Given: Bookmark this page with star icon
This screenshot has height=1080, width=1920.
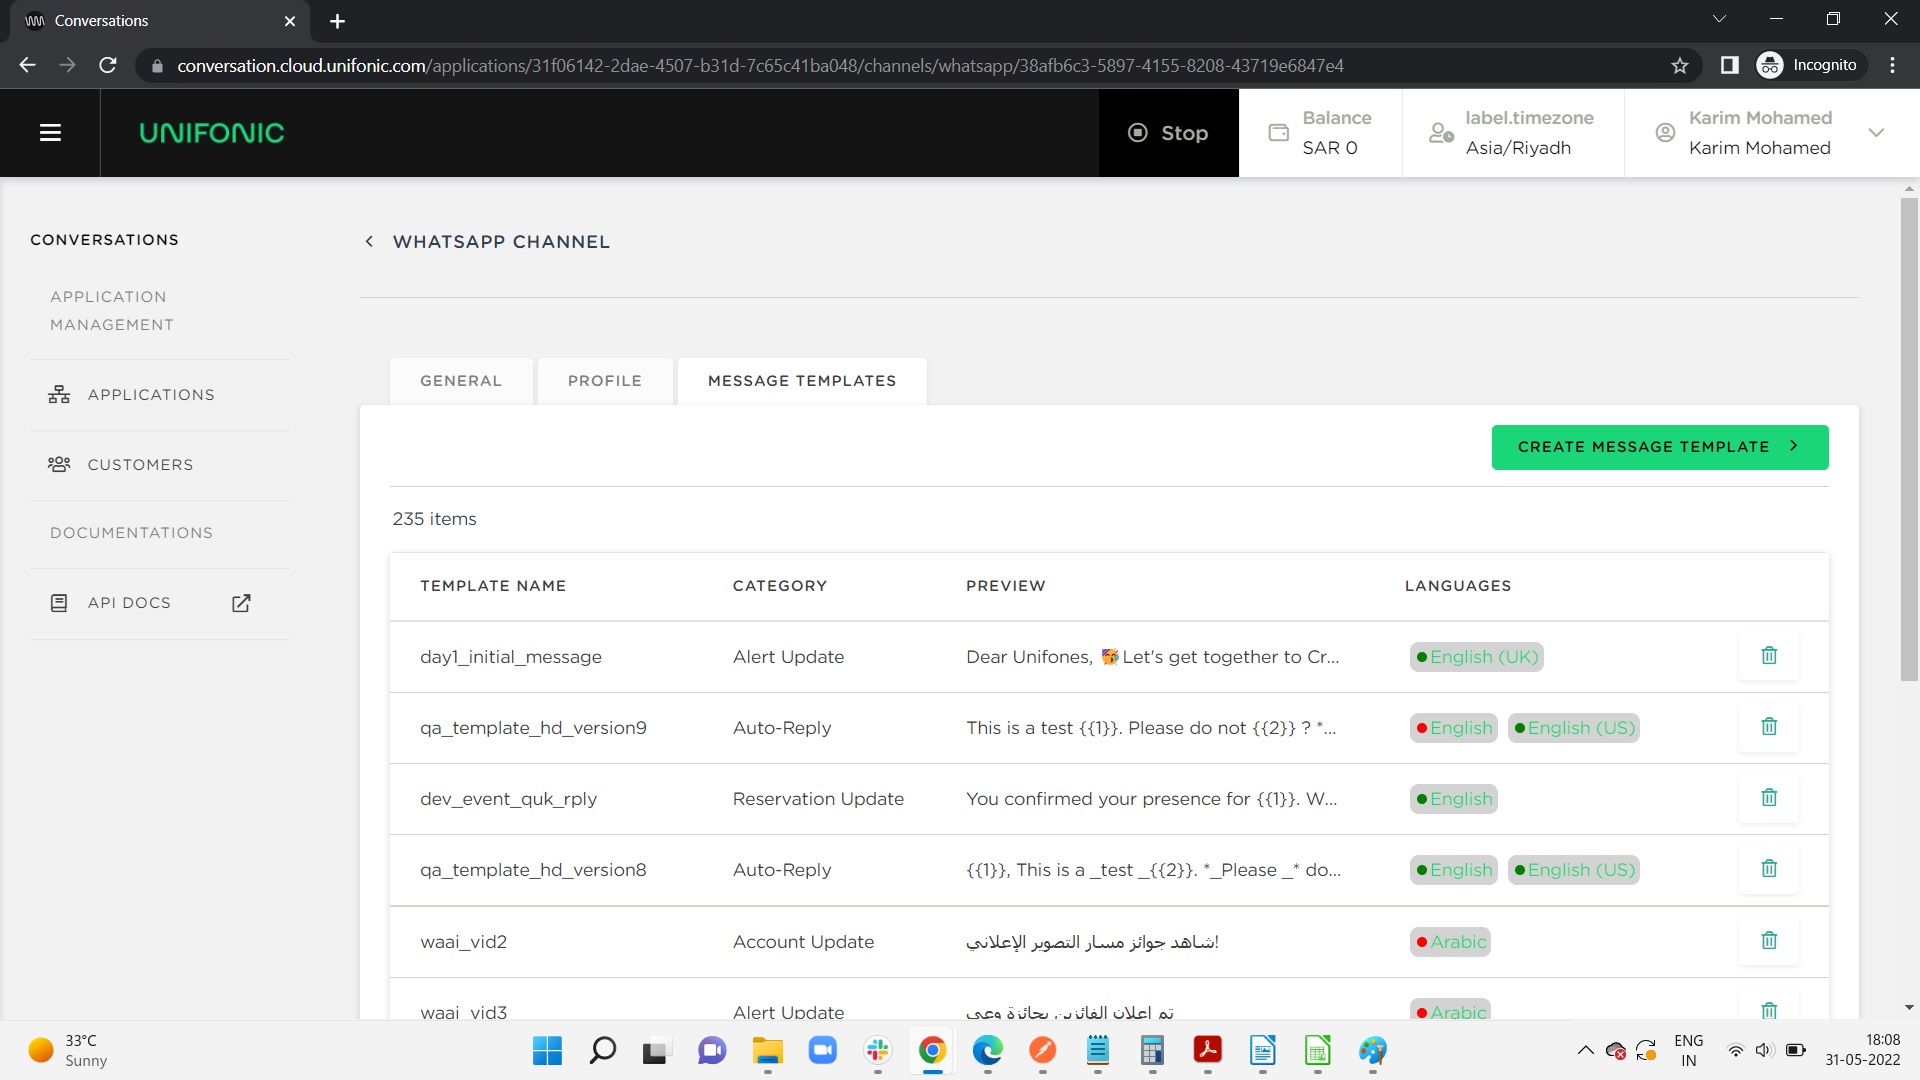Looking at the screenshot, I should click(x=1679, y=66).
